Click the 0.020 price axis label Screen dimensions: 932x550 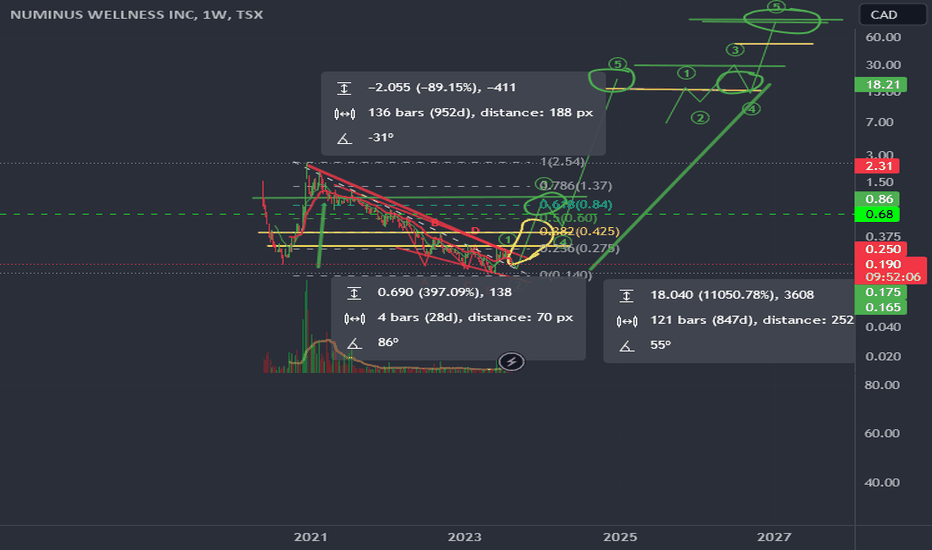pyautogui.click(x=883, y=356)
